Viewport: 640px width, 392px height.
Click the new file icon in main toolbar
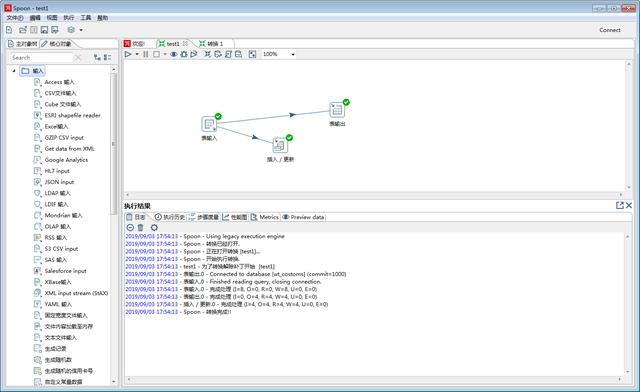[9, 30]
